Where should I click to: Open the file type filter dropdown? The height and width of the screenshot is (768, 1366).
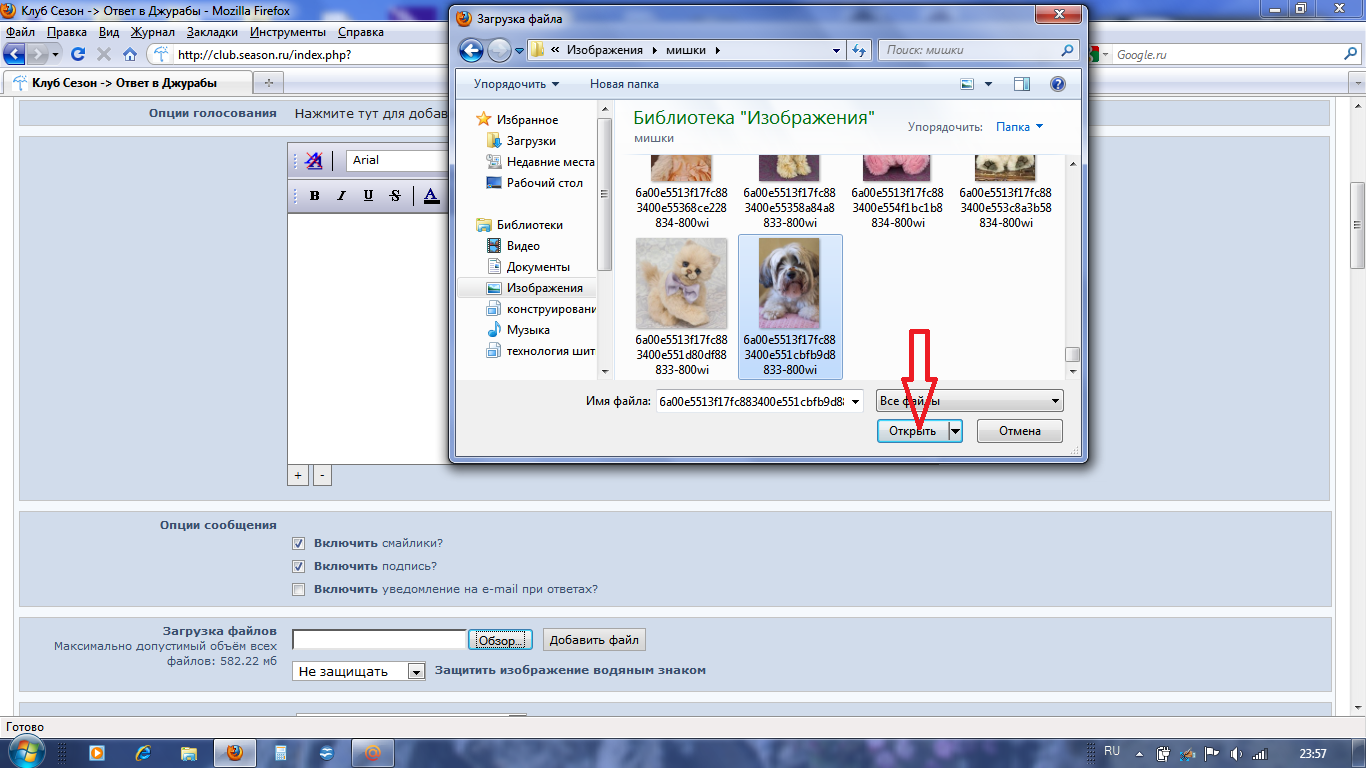click(969, 401)
